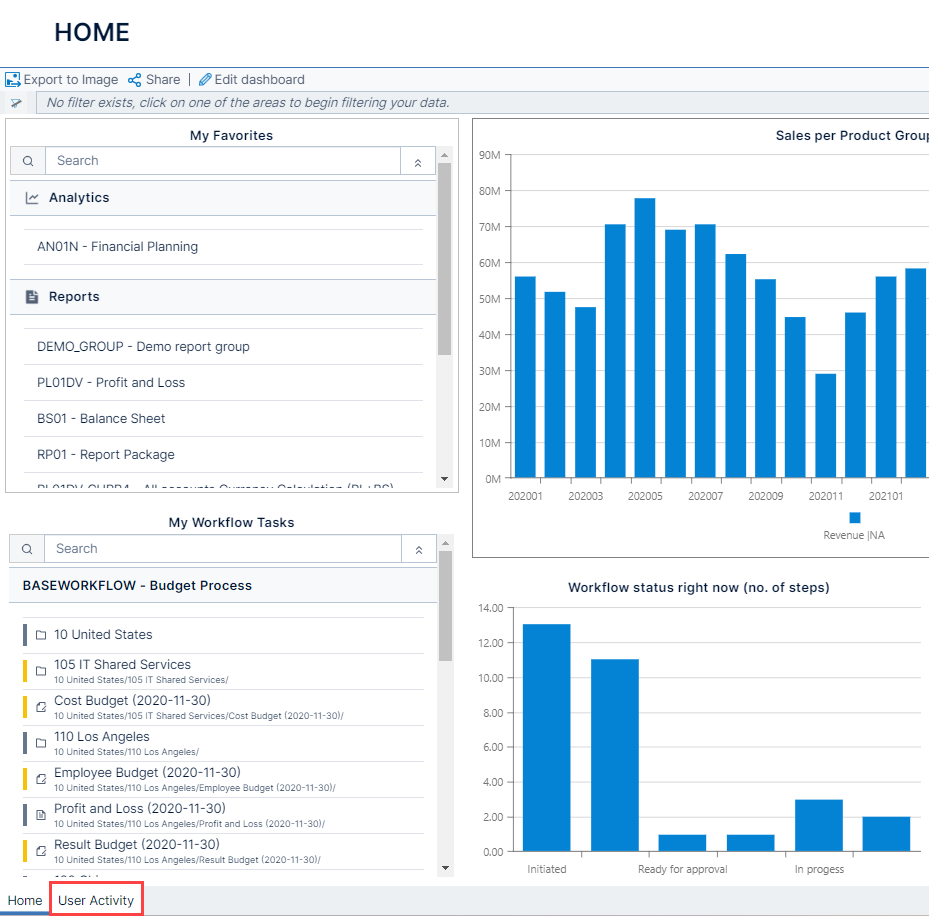Click the search magnifier in My Workflow Tasks
The image size is (929, 916).
(x=26, y=548)
